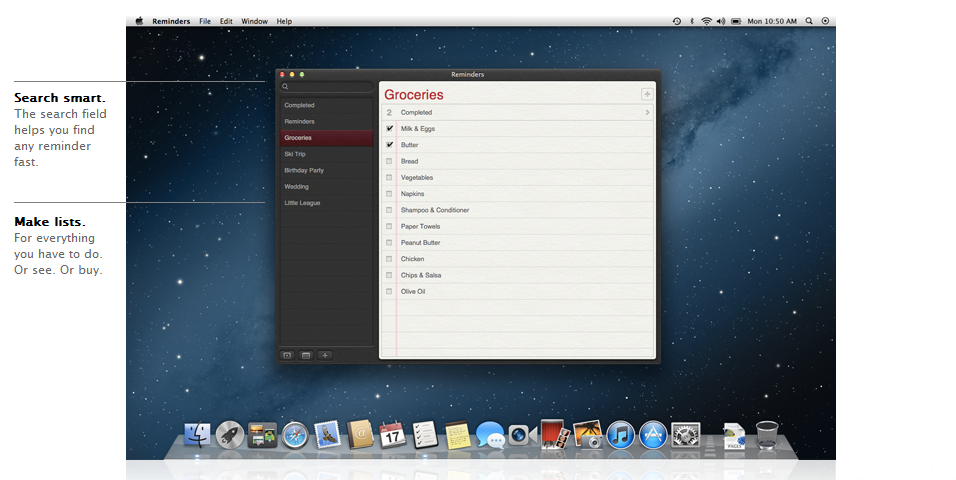Click the volume icon in menu bar

click(x=721, y=21)
